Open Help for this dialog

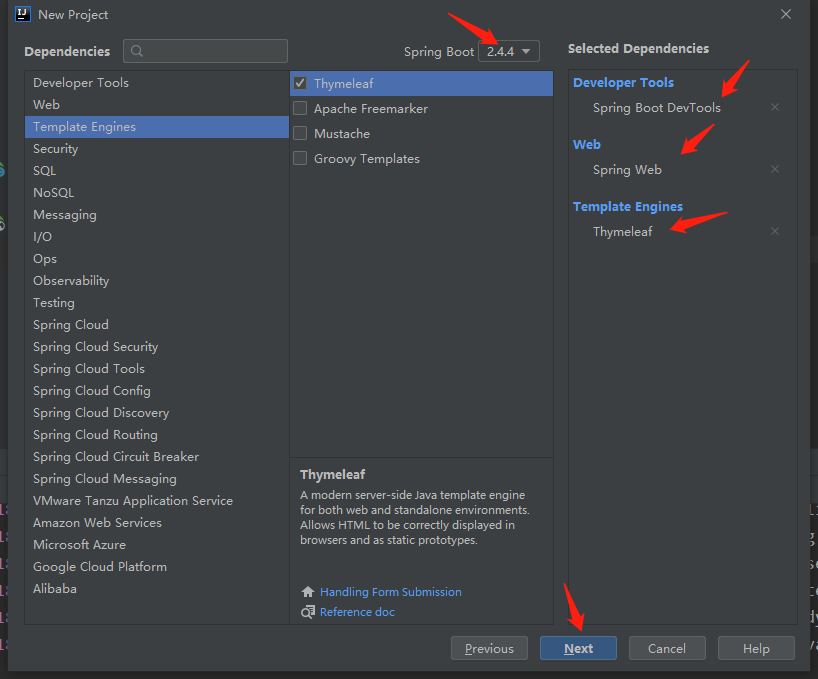pos(756,648)
